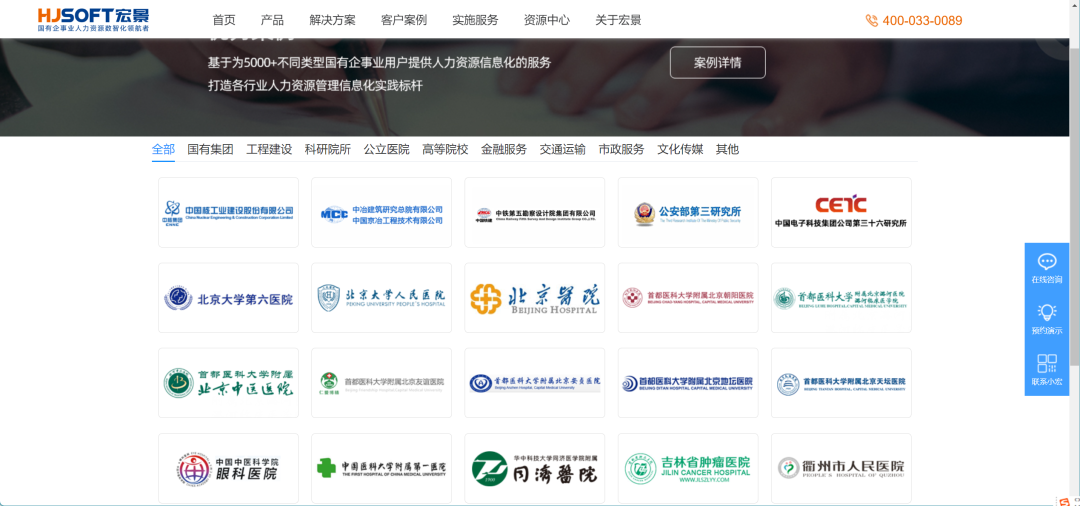Open 北京安贞医院 logo card
The width and height of the screenshot is (1080, 506).
click(x=534, y=383)
